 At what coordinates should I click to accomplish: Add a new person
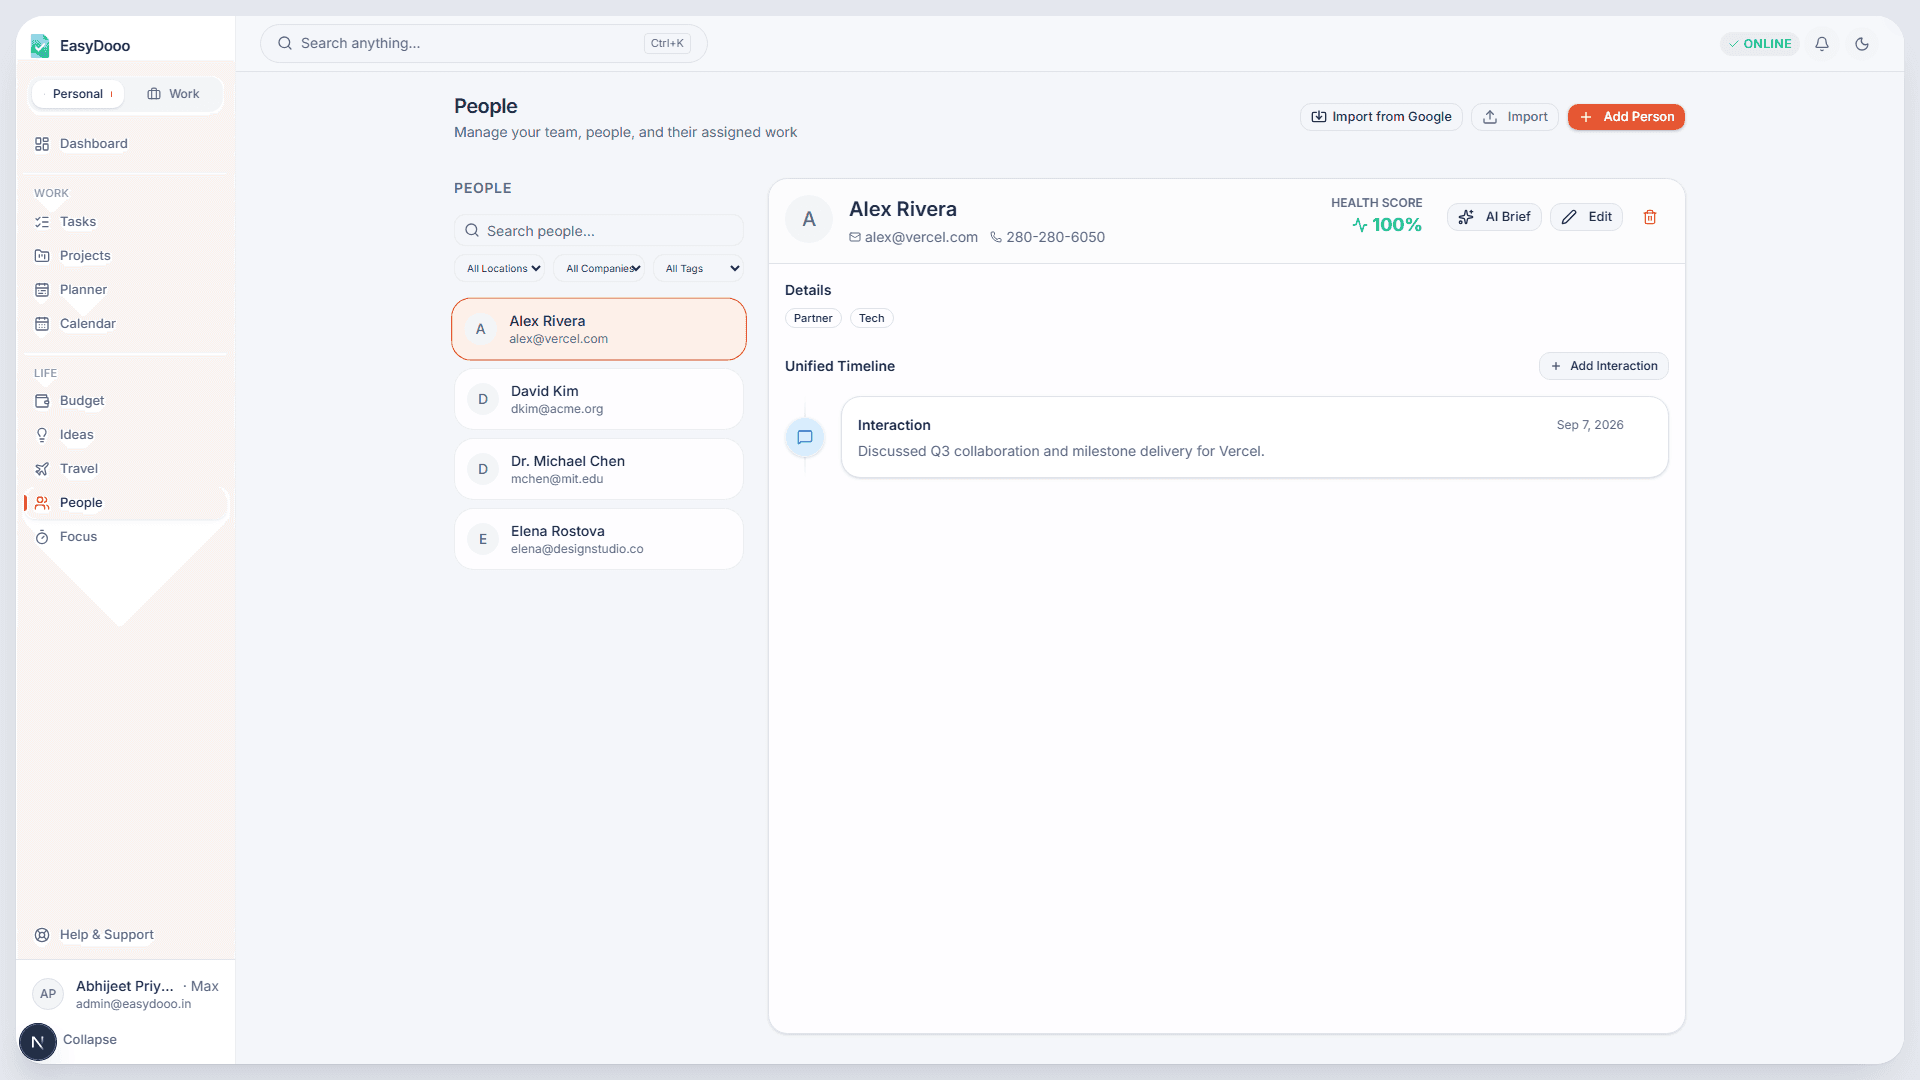tap(1626, 117)
